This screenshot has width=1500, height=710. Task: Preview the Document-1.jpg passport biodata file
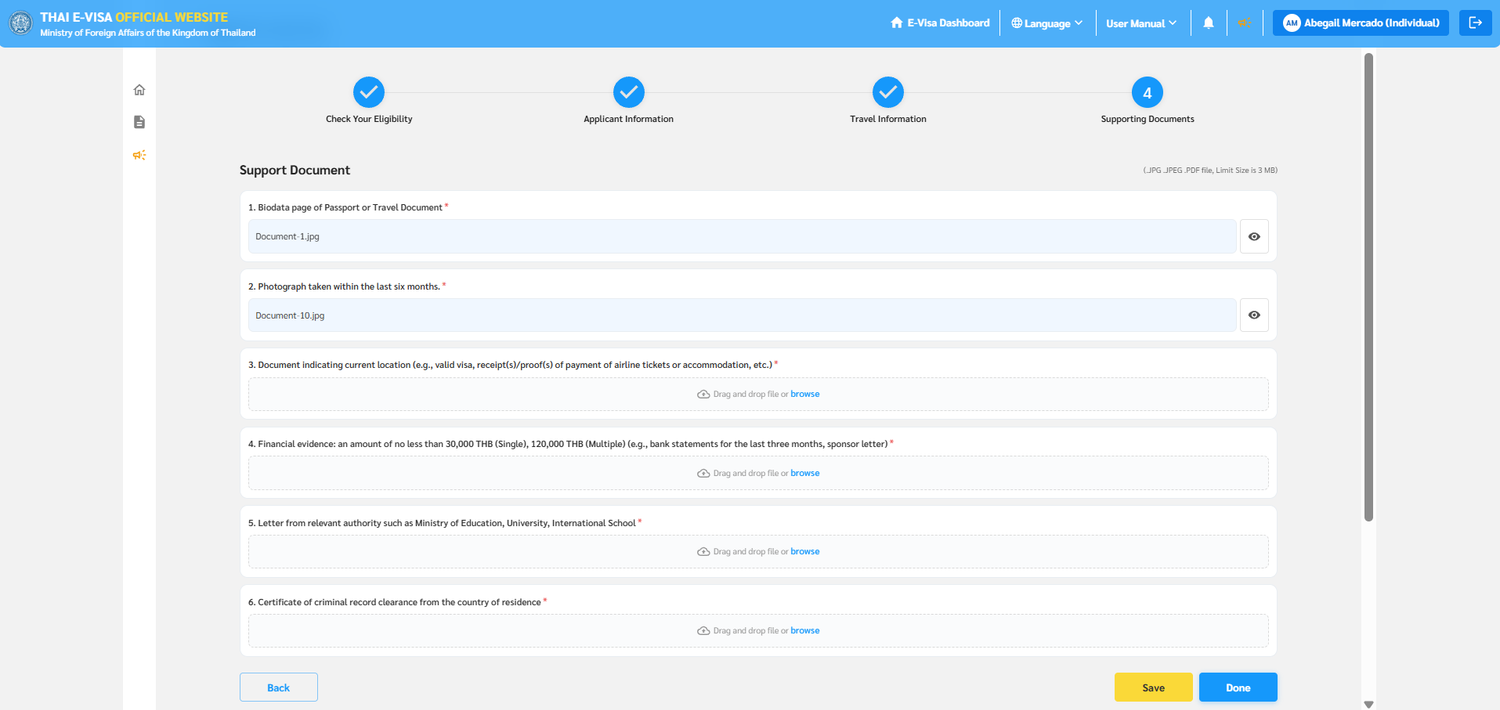click(x=1254, y=237)
